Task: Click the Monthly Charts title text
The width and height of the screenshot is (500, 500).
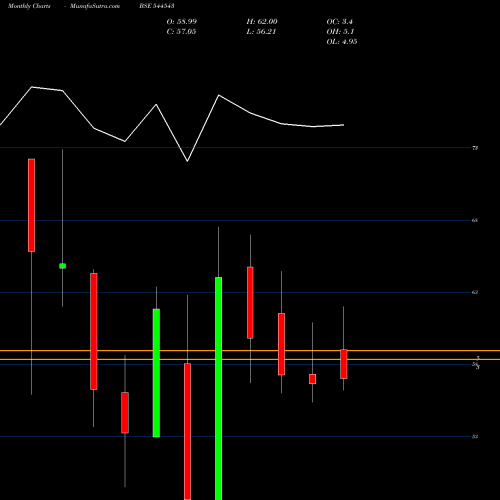Action: [x=29, y=6]
